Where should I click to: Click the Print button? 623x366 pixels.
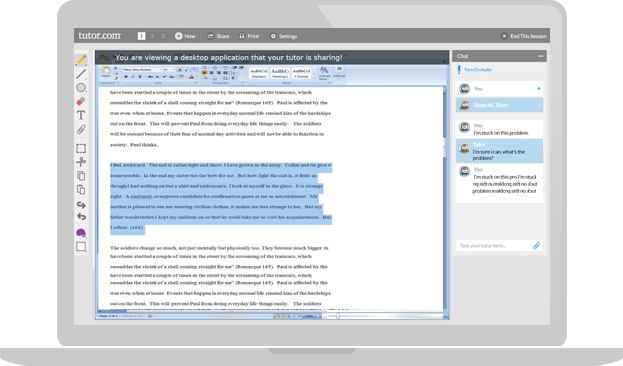click(x=249, y=36)
